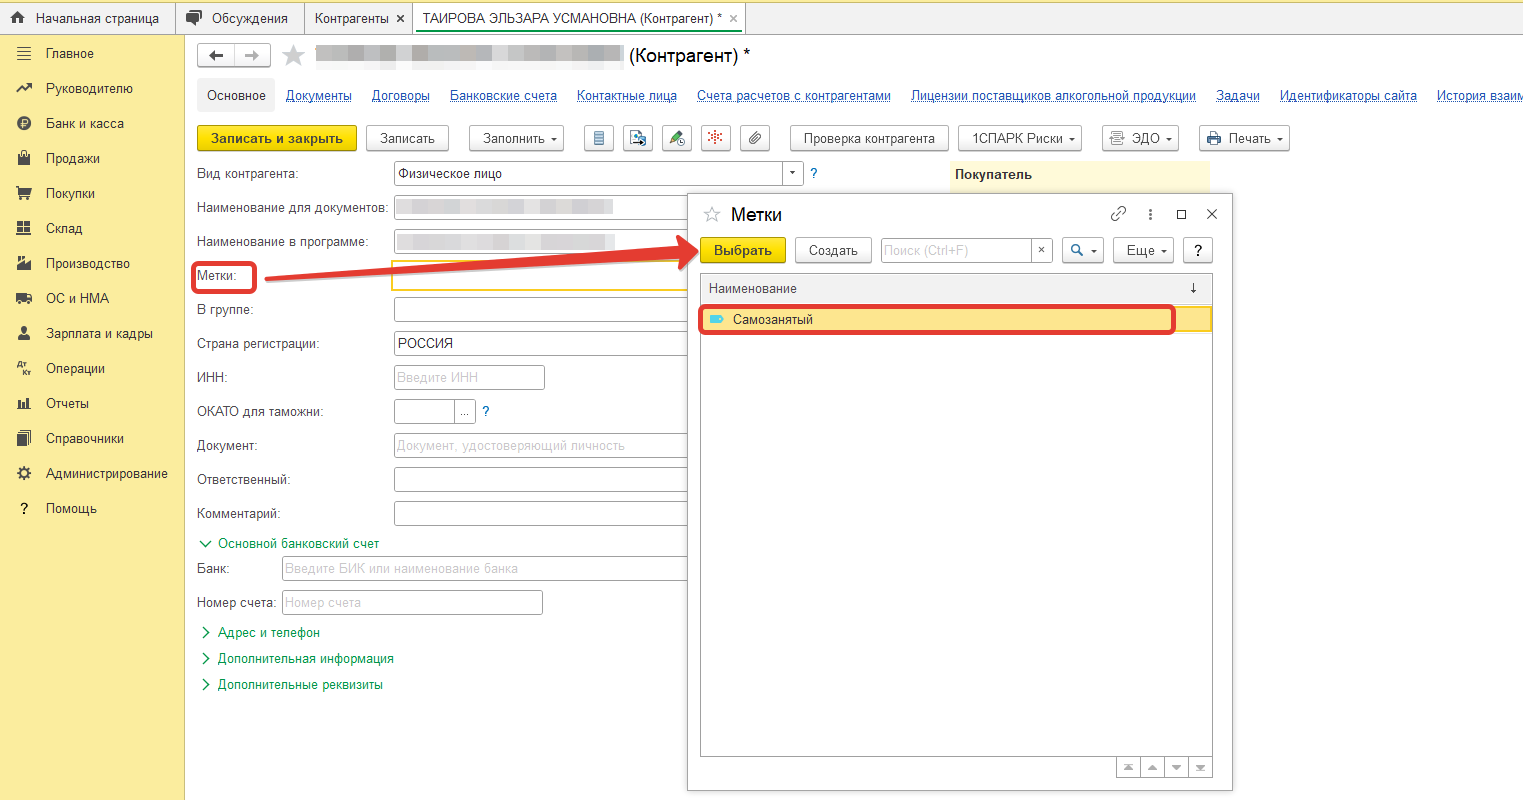The width and height of the screenshot is (1523, 800).
Task: Open the Вид контрагента dropdown
Action: pyautogui.click(x=792, y=173)
